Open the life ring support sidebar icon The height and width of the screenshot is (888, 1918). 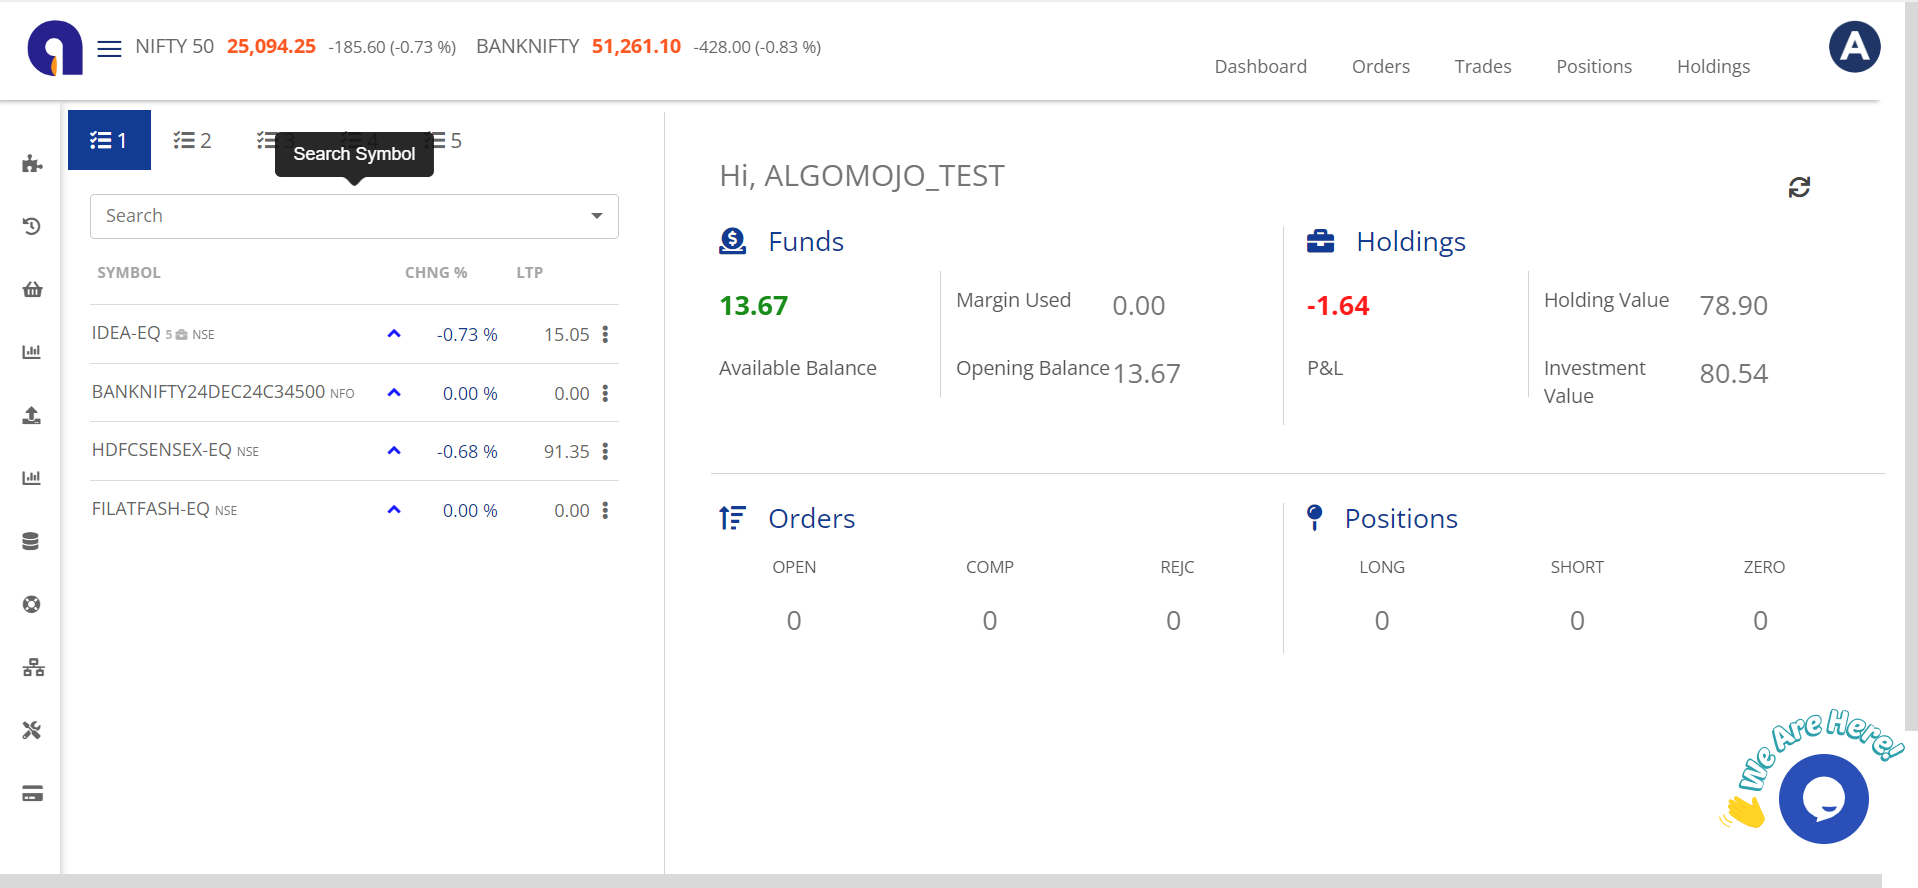32,604
